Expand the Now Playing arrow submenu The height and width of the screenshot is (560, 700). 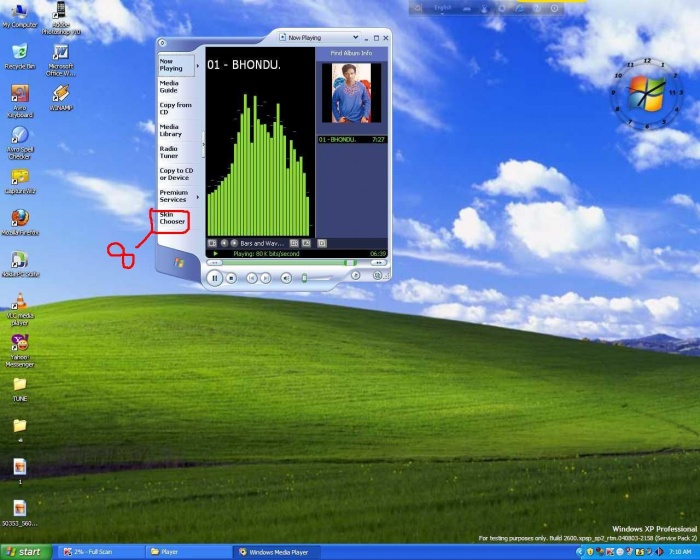pos(198,66)
